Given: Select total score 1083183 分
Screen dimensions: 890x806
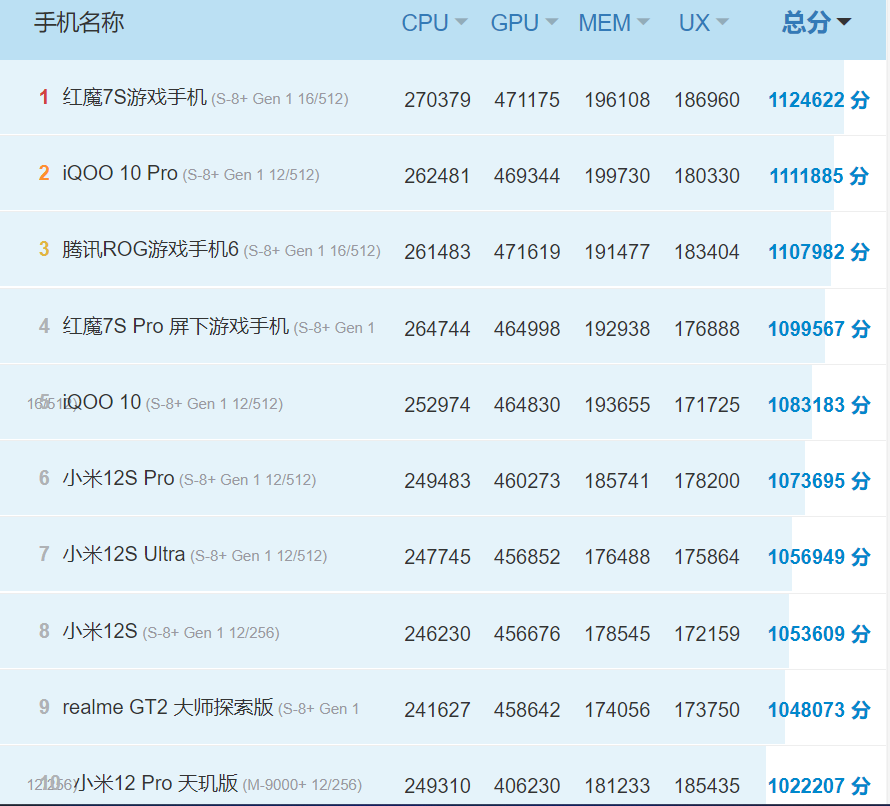Looking at the screenshot, I should pyautogui.click(x=818, y=405).
